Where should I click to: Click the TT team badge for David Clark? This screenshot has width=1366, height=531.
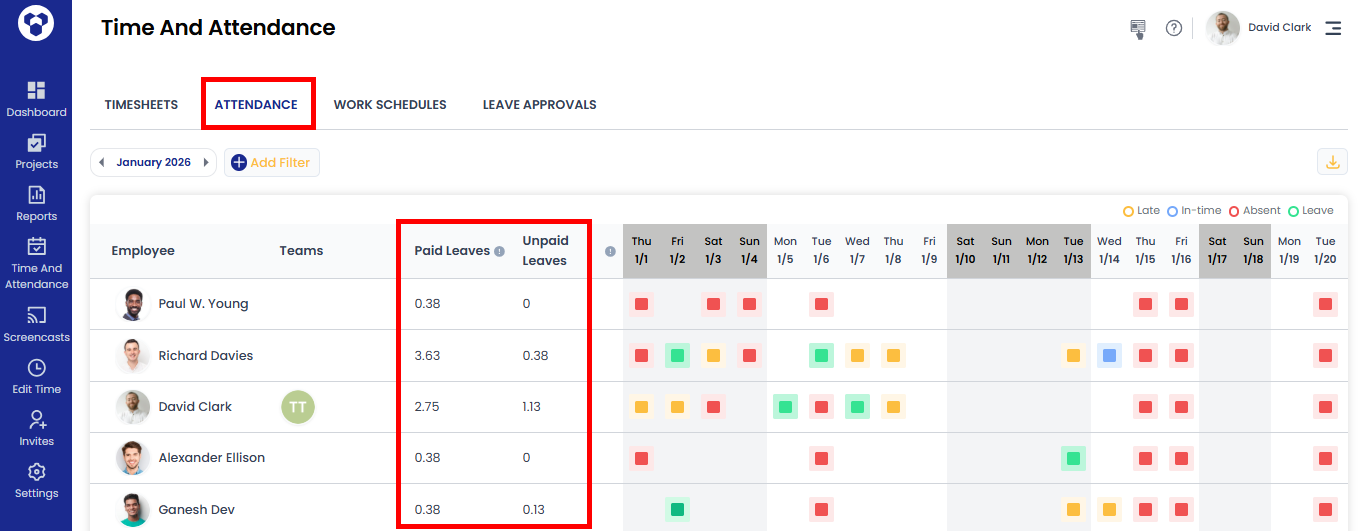(297, 407)
